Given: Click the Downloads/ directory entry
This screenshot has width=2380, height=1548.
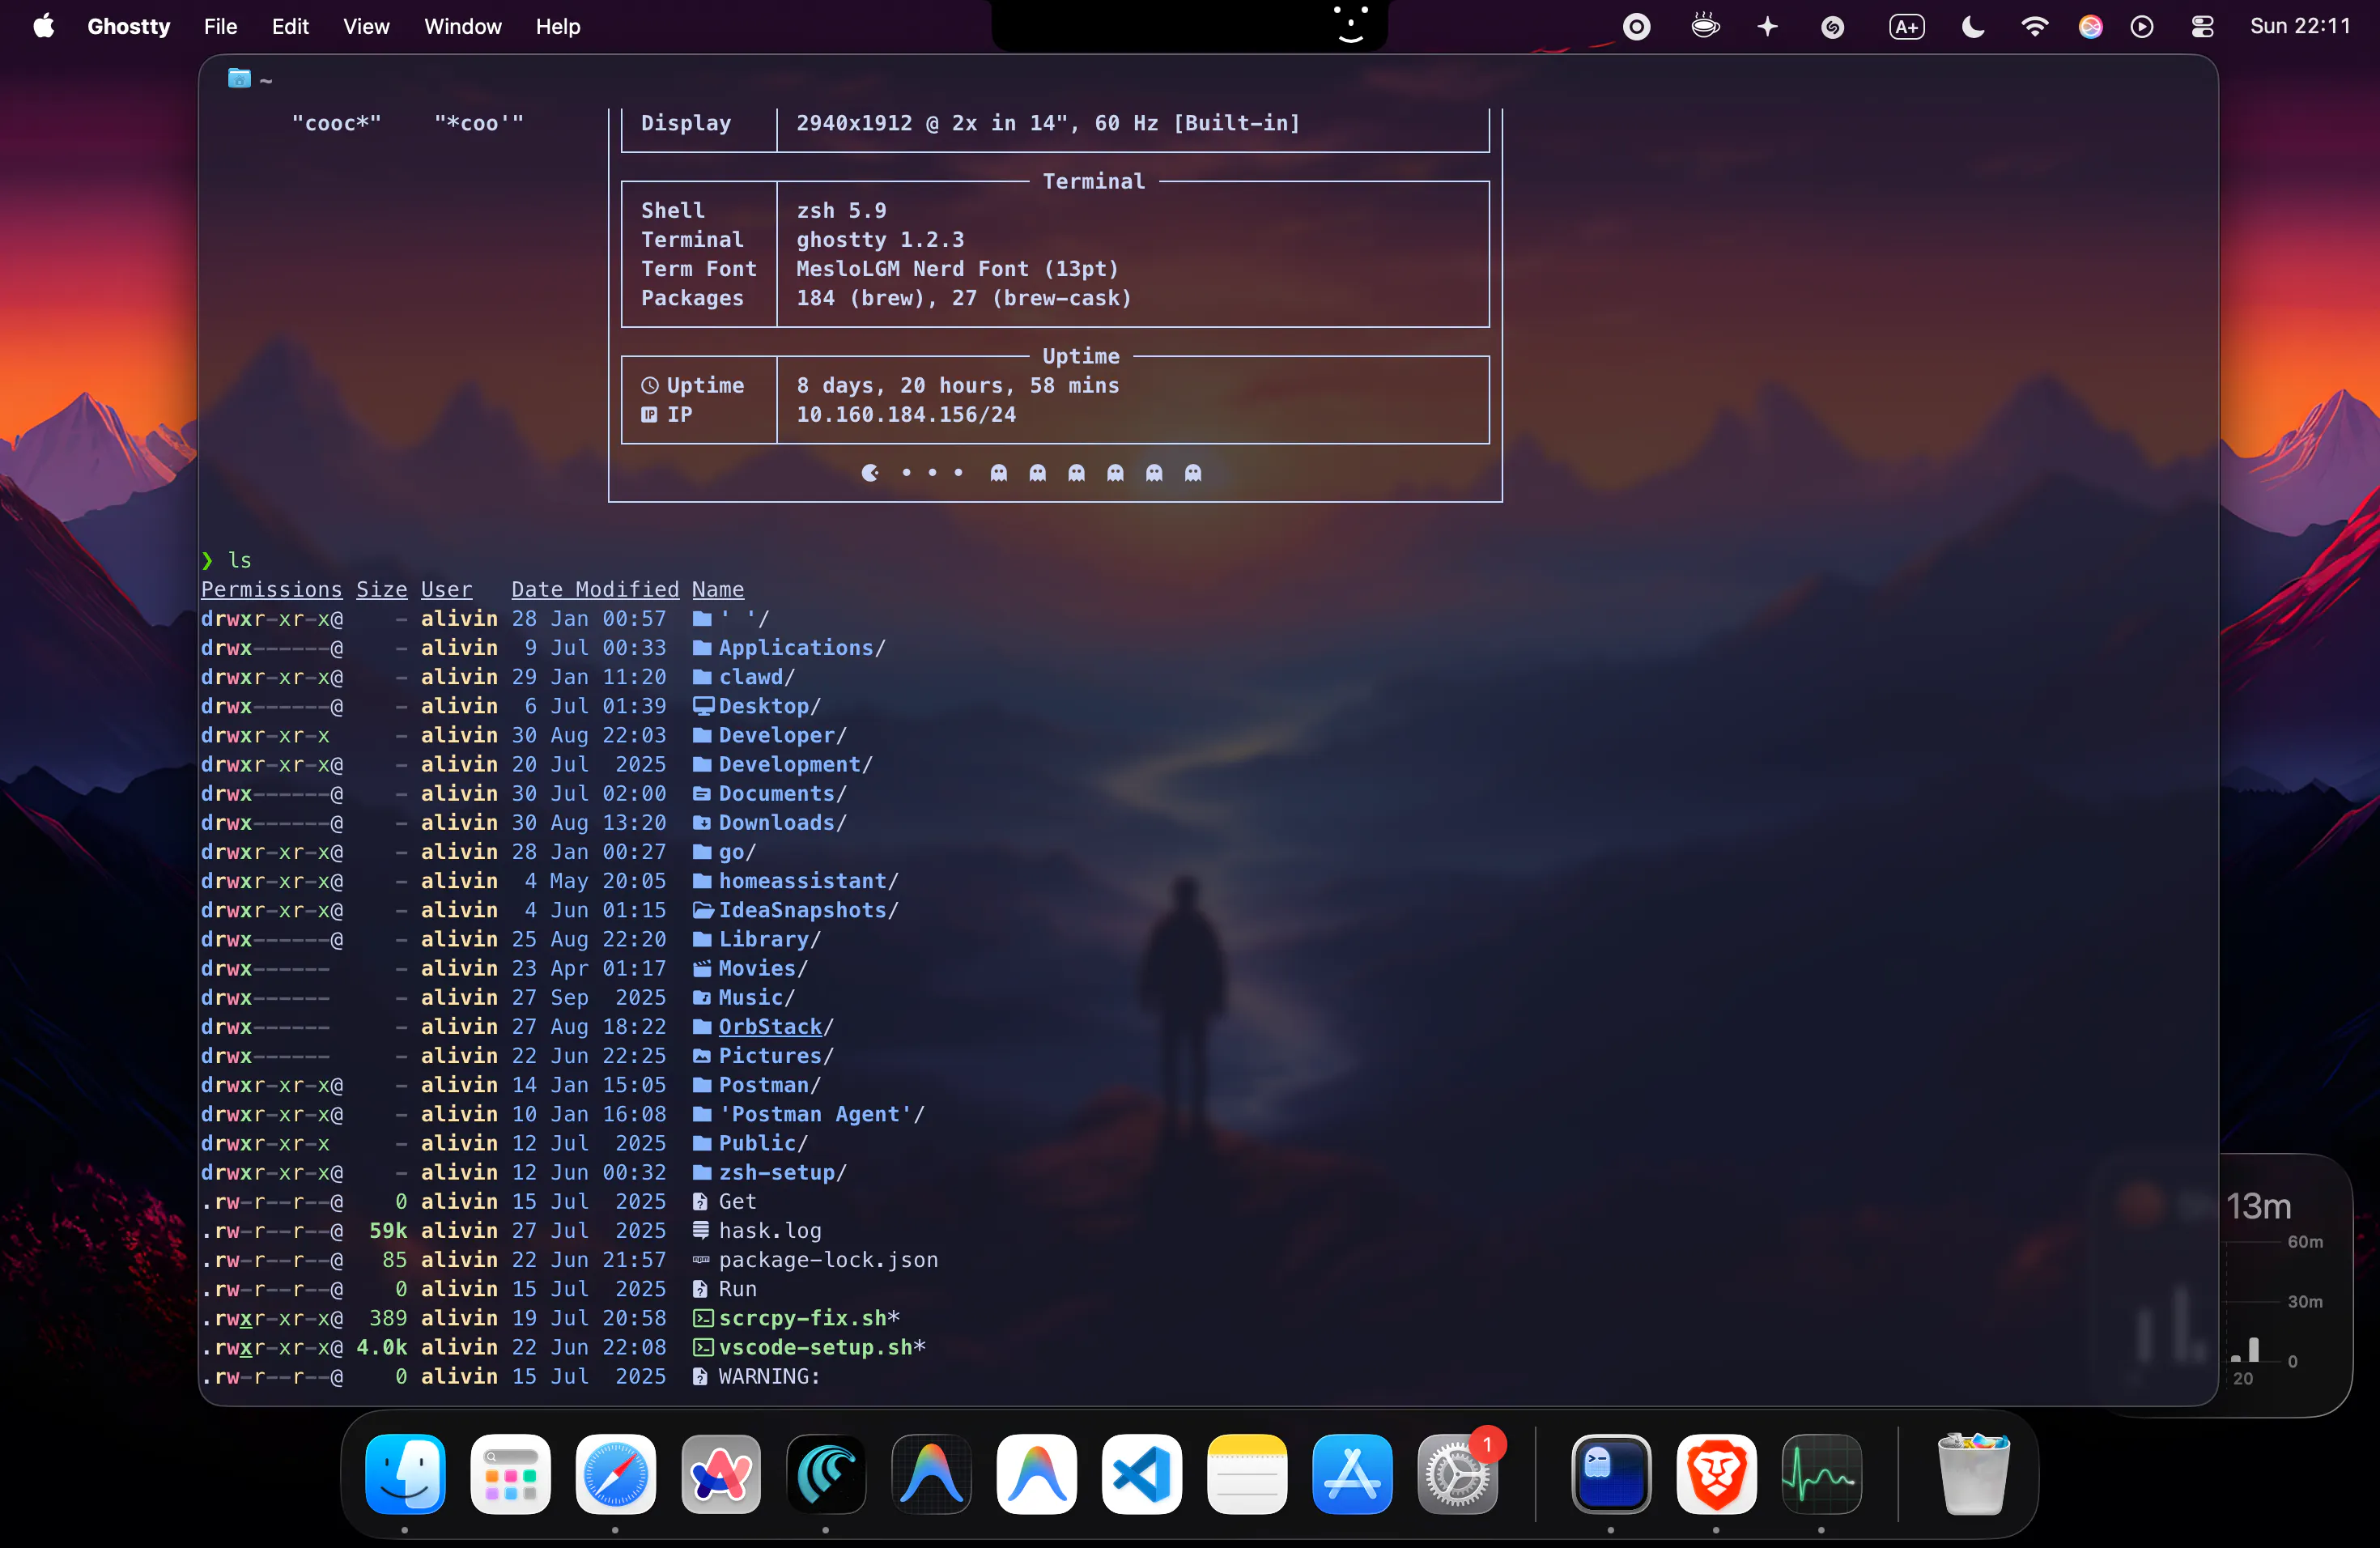Looking at the screenshot, I should (x=782, y=822).
